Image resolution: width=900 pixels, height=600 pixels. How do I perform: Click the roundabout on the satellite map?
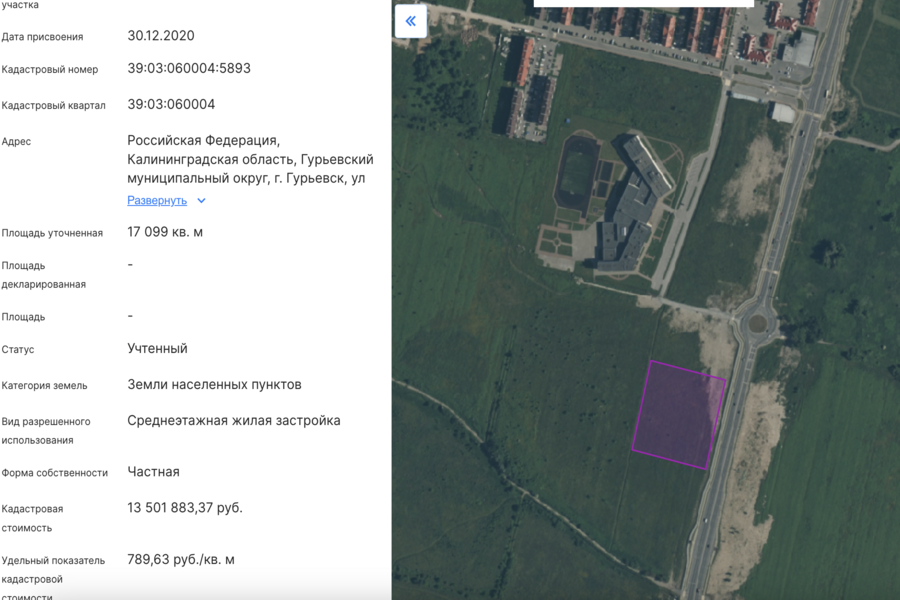tap(757, 322)
